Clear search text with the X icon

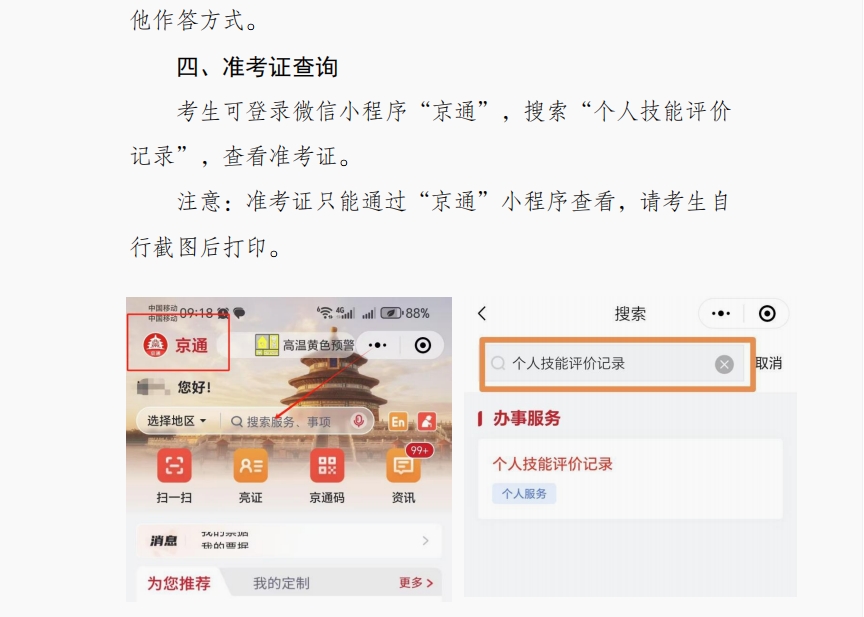click(x=724, y=364)
